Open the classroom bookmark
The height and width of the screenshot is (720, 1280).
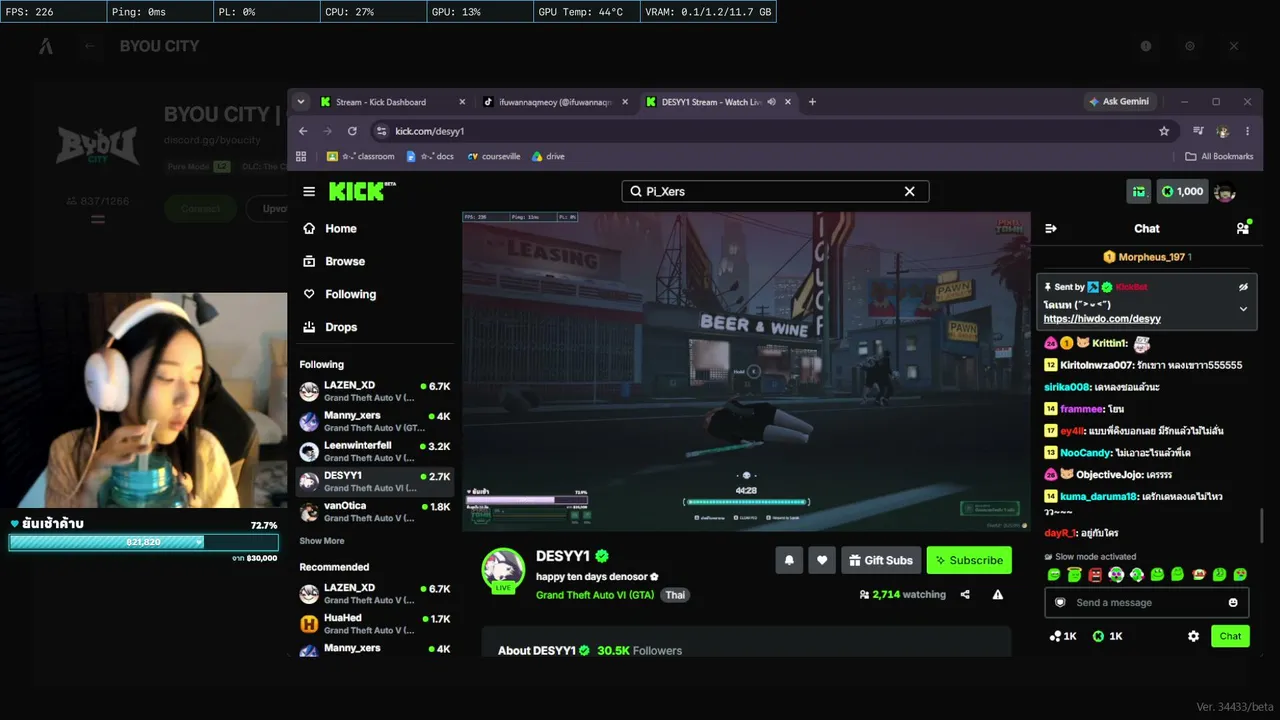pyautogui.click(x=361, y=157)
